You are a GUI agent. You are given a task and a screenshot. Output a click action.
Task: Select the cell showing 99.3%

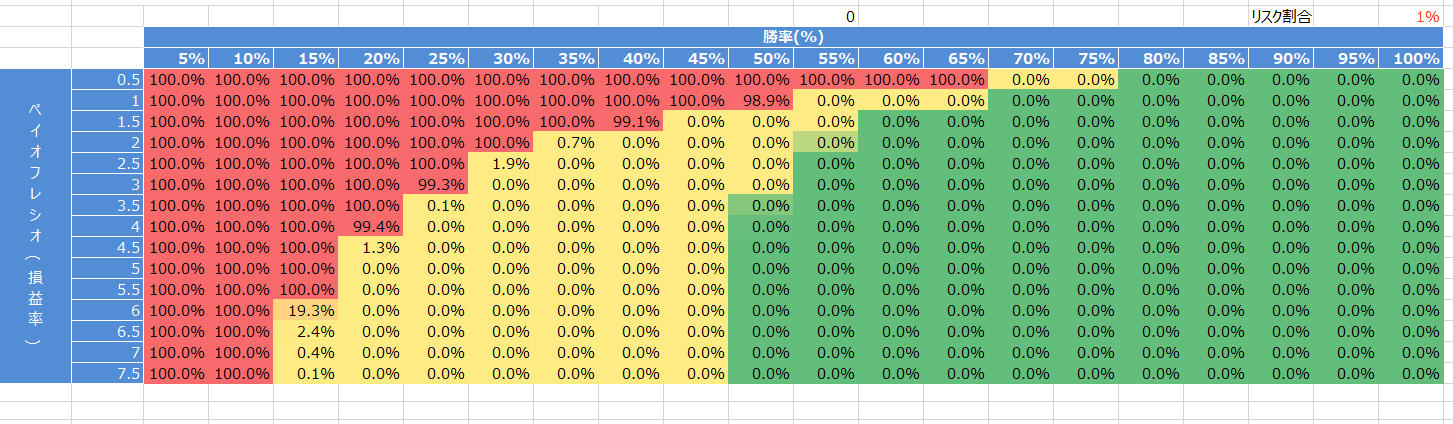tap(436, 184)
